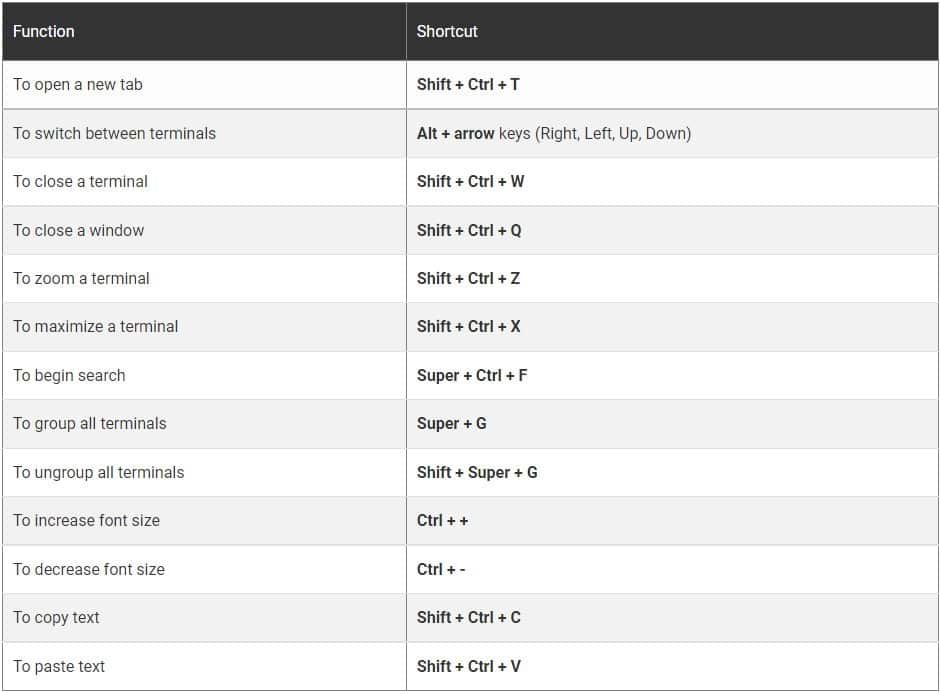Select the 'To open a new tab' cell
This screenshot has width=940, height=694.
point(78,85)
